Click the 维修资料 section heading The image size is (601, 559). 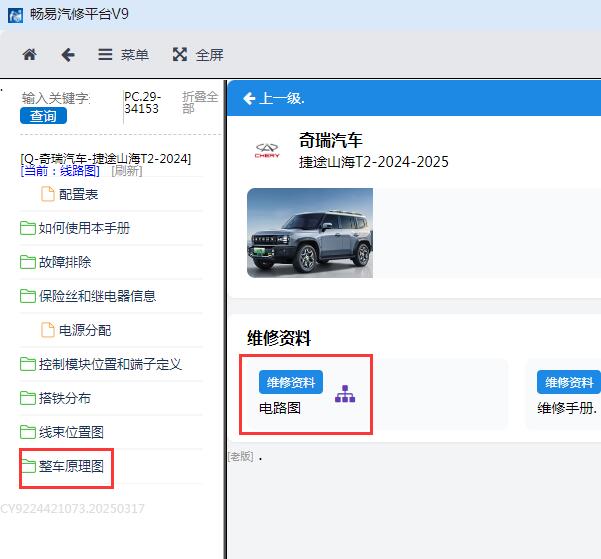point(279,338)
